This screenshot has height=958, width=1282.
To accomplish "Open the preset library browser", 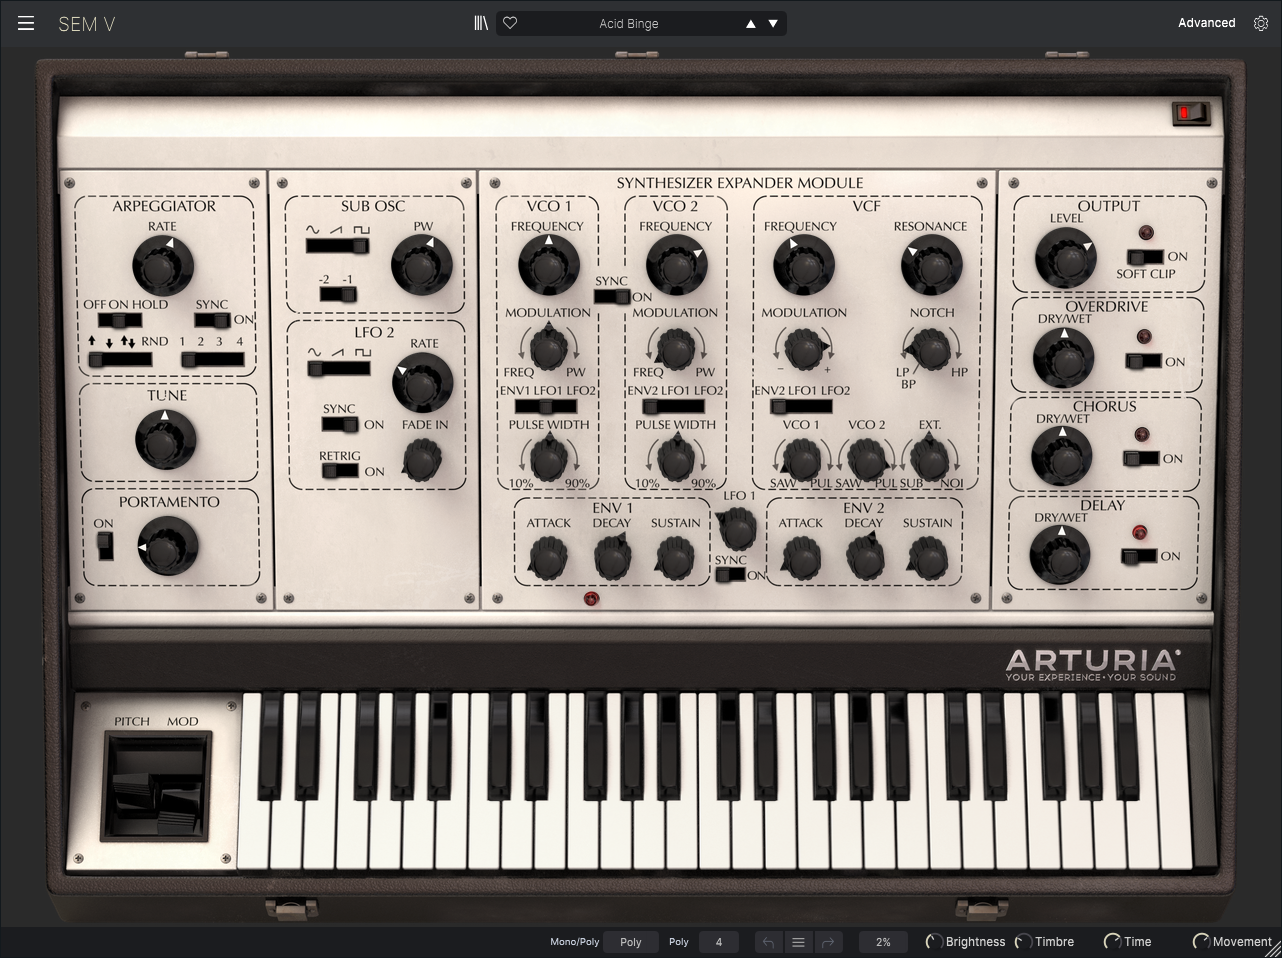I will 481,23.
